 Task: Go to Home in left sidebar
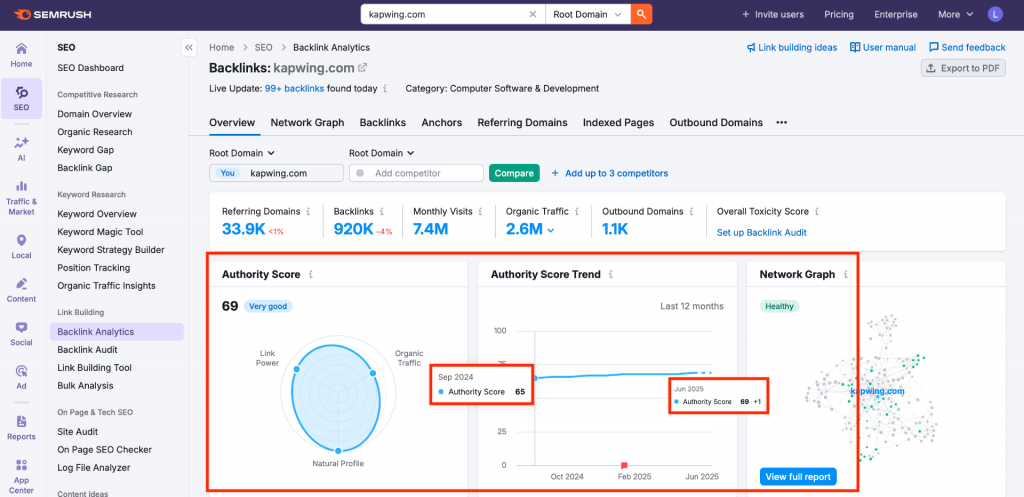coord(22,55)
